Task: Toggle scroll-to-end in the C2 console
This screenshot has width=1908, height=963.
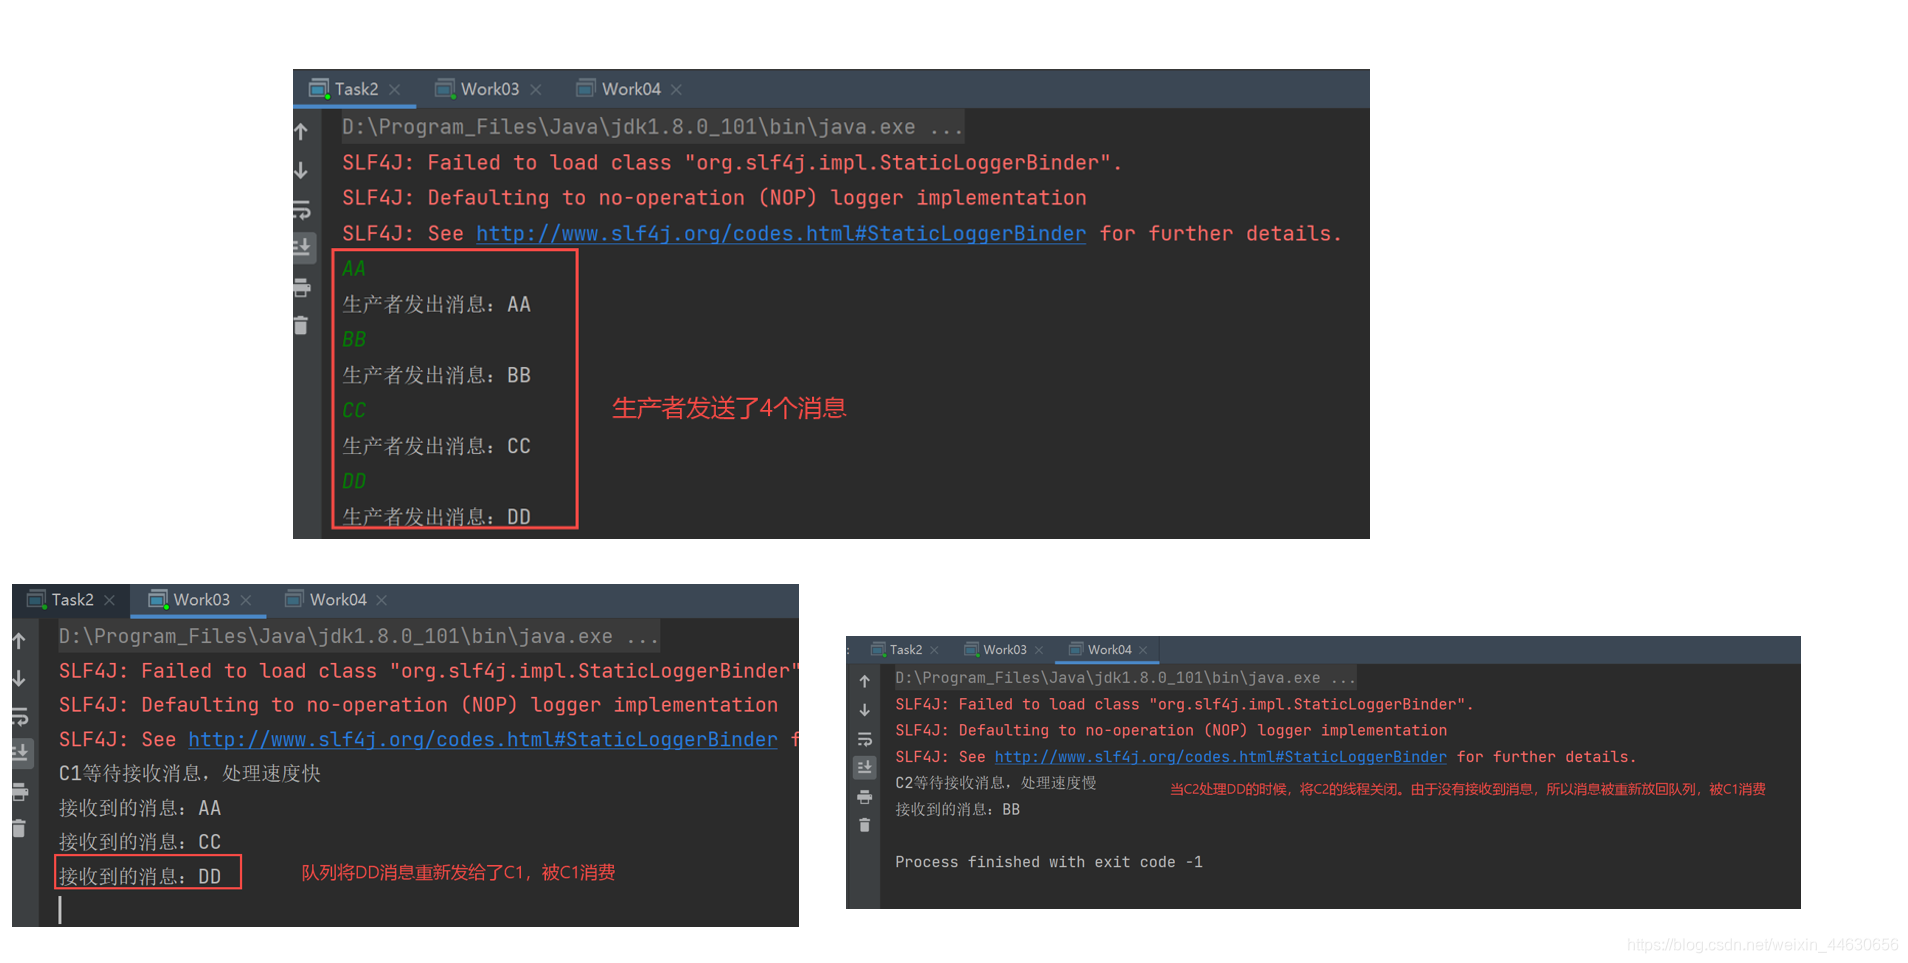Action: pyautogui.click(x=865, y=767)
